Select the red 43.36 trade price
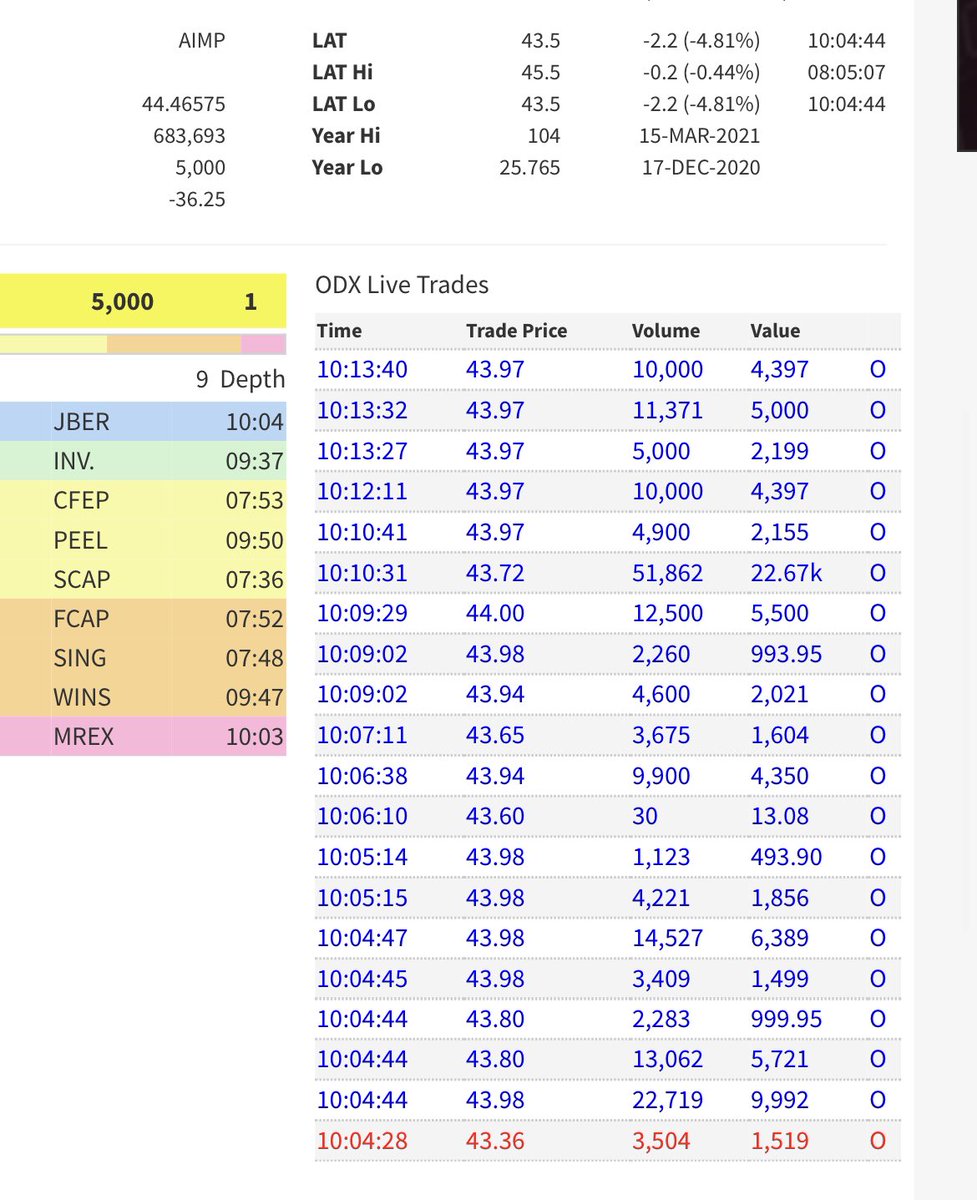Image resolution: width=977 pixels, height=1200 pixels. pos(495,1141)
